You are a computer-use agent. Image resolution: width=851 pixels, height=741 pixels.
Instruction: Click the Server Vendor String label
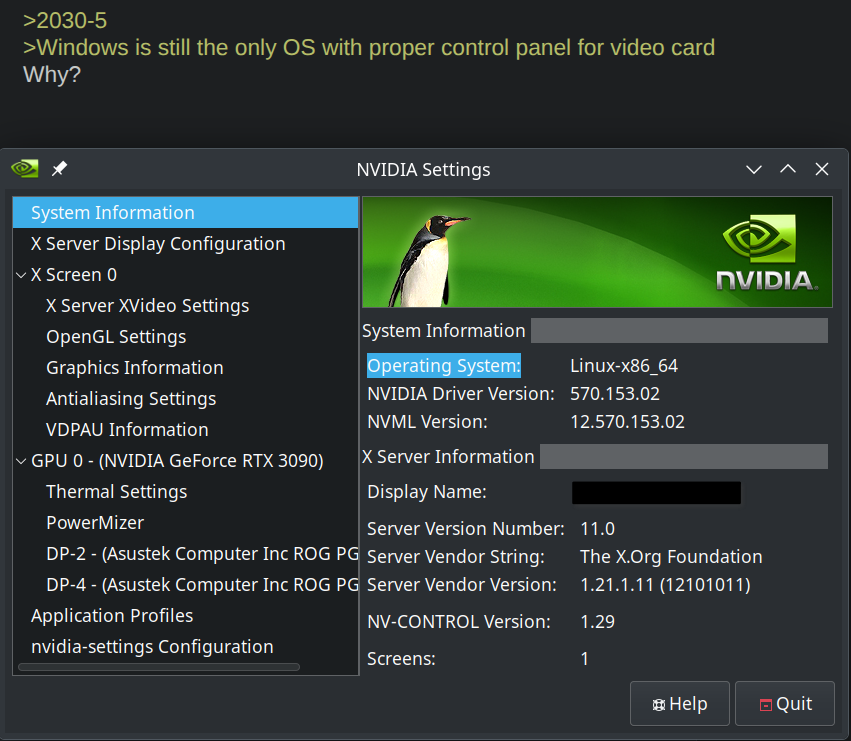click(456, 556)
